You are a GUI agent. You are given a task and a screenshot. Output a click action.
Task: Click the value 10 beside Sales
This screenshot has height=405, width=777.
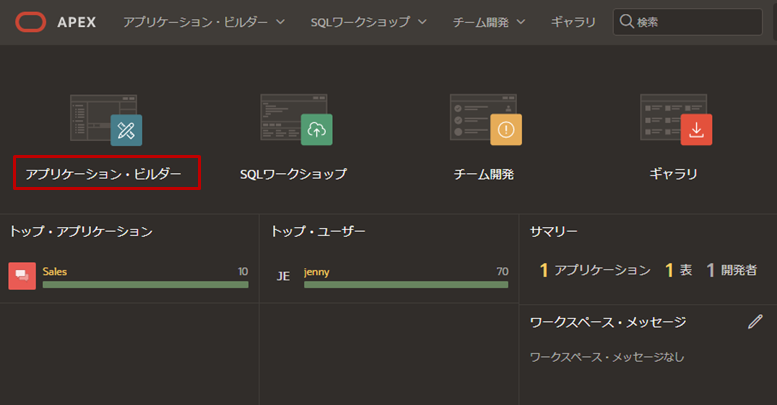243,271
